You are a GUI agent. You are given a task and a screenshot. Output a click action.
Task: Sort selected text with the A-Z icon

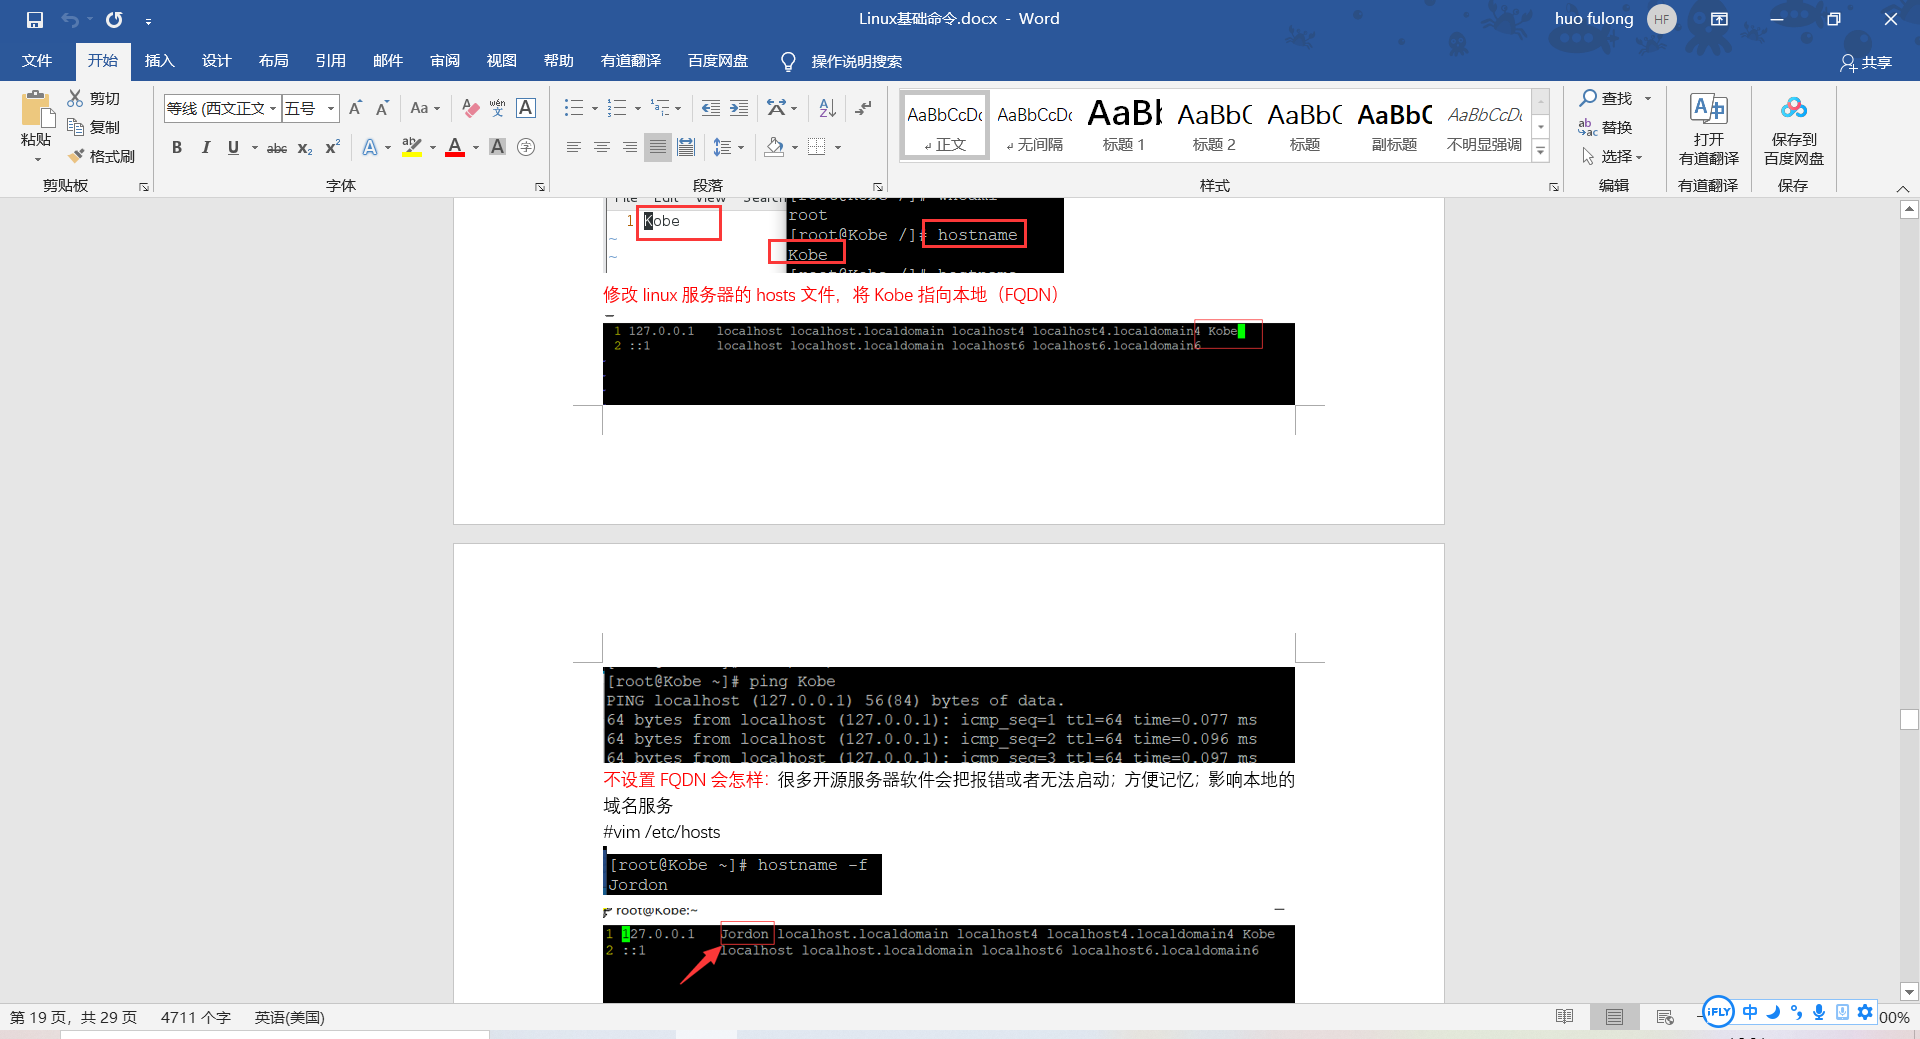pos(827,108)
